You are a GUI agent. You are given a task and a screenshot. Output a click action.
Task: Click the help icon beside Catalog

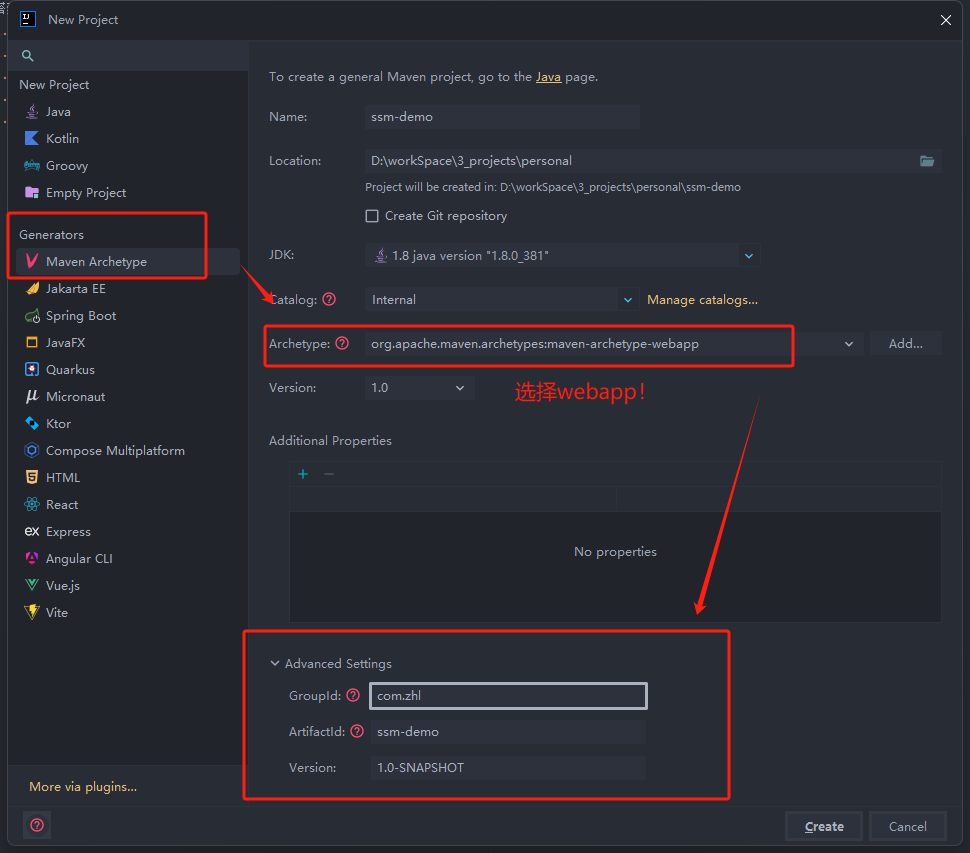pyautogui.click(x=329, y=299)
